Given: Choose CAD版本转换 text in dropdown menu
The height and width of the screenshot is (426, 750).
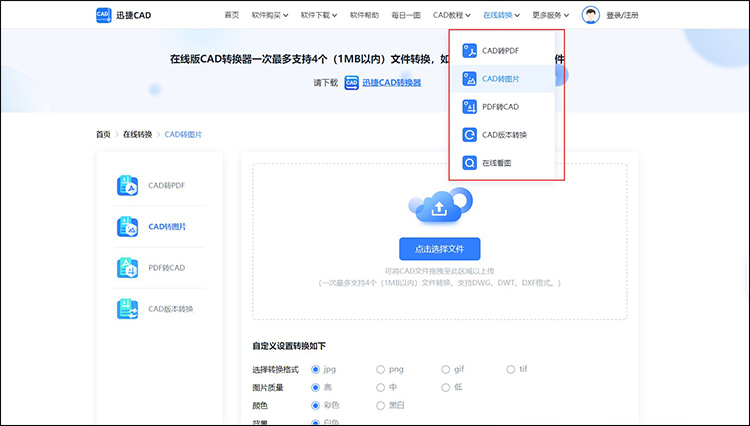Looking at the screenshot, I should [504, 135].
